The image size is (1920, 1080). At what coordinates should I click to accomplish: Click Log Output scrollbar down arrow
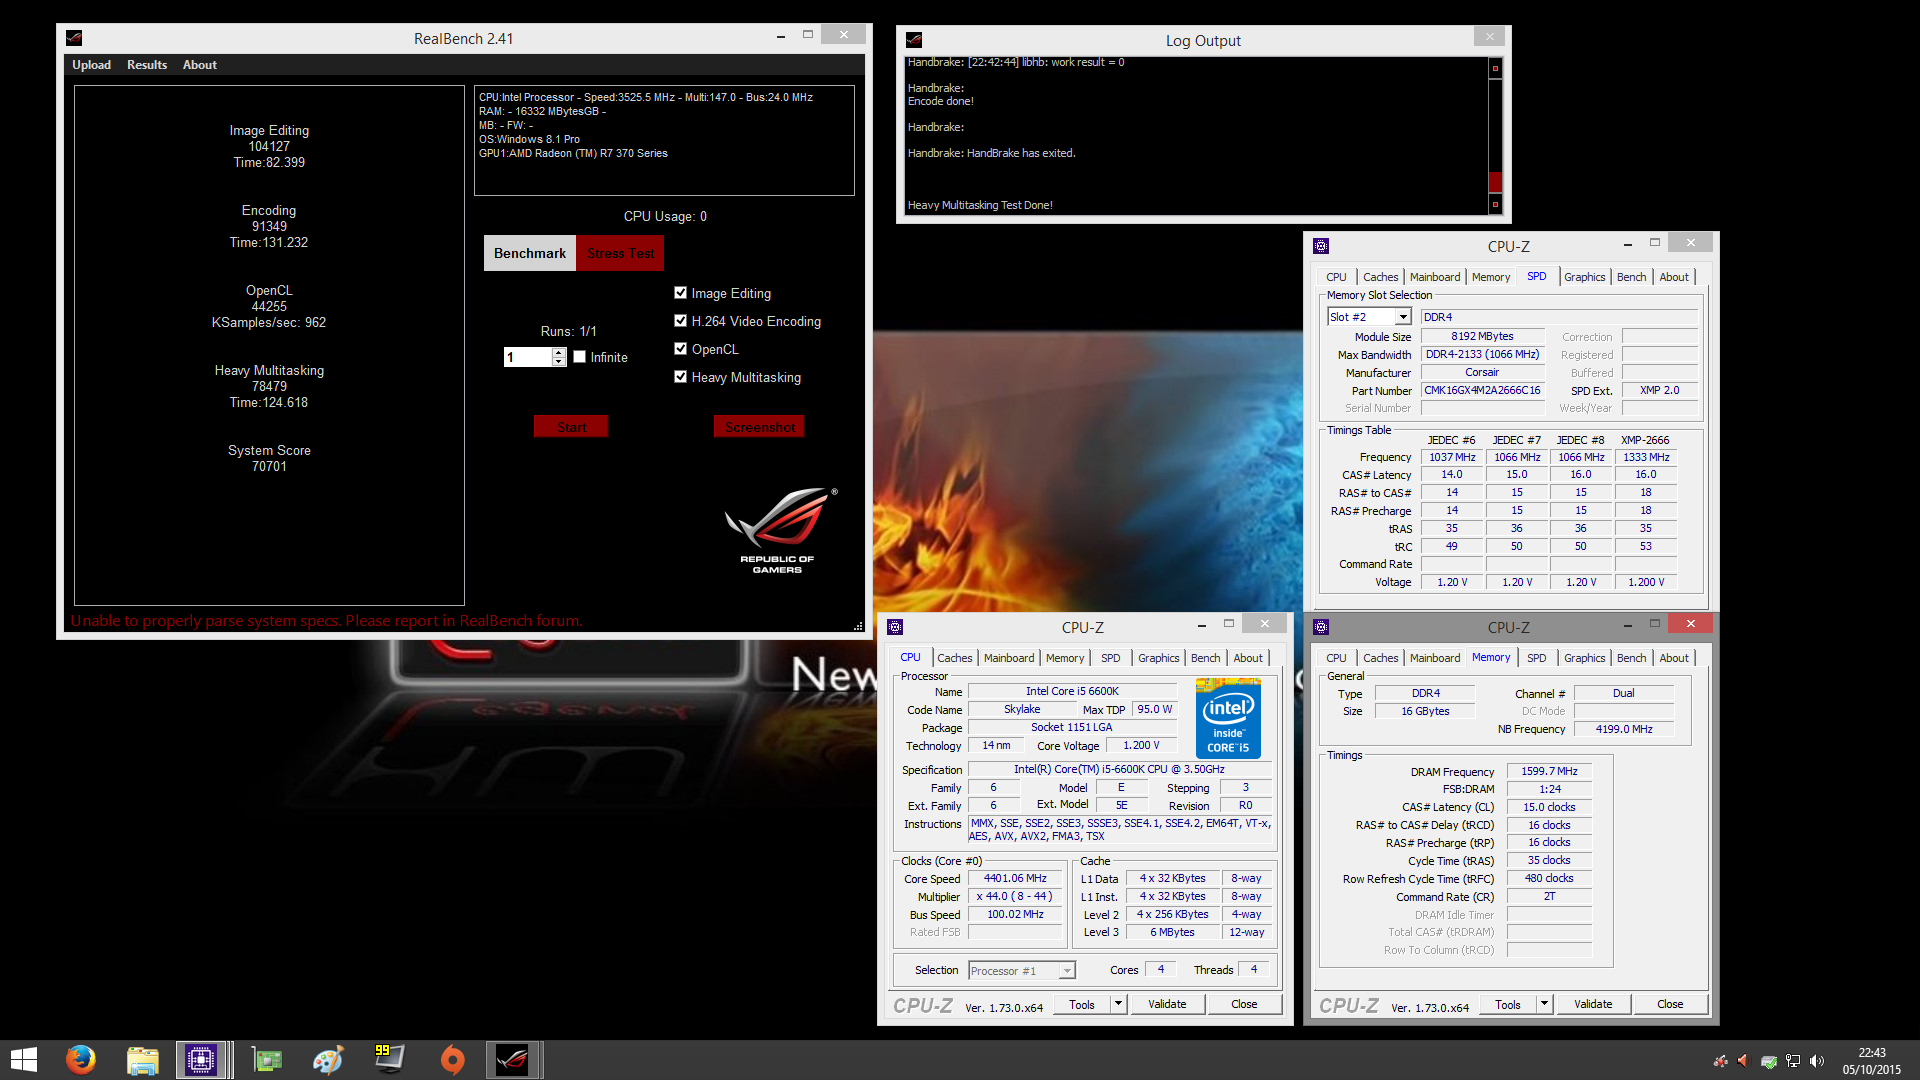click(x=1495, y=204)
